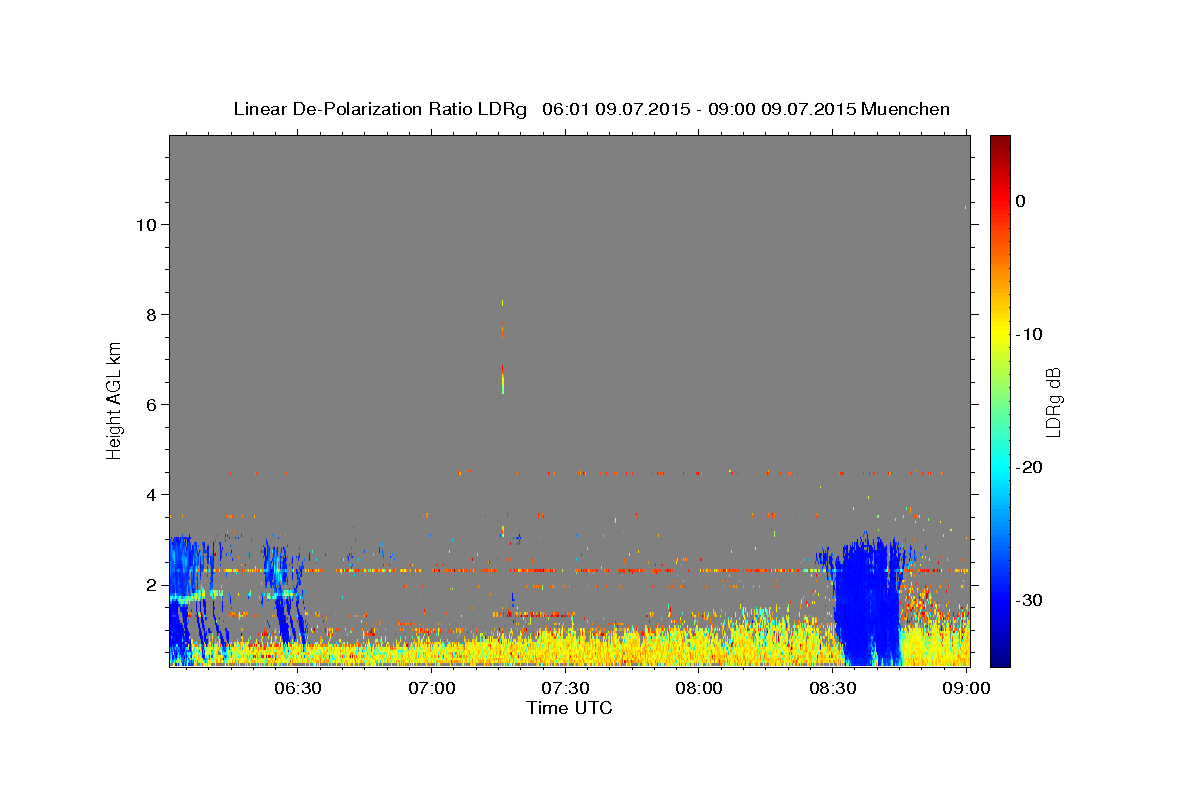Click the colorbar label '-20'
The width and height of the screenshot is (1200, 800).
[1030, 467]
